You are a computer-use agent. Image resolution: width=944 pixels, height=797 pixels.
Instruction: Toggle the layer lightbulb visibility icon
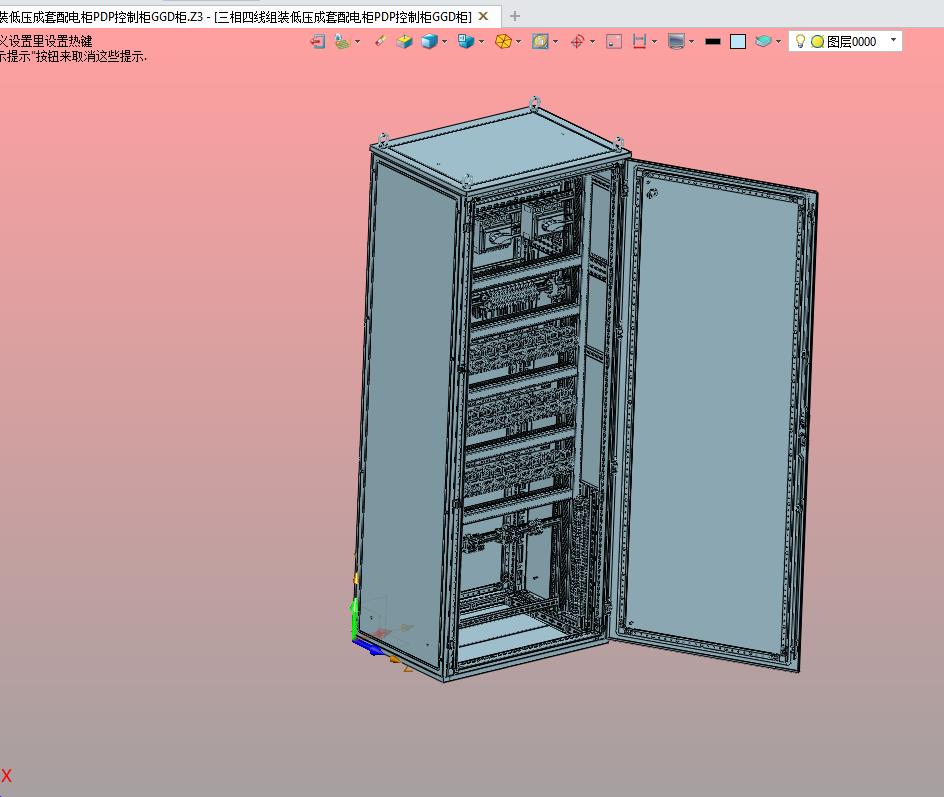click(800, 41)
